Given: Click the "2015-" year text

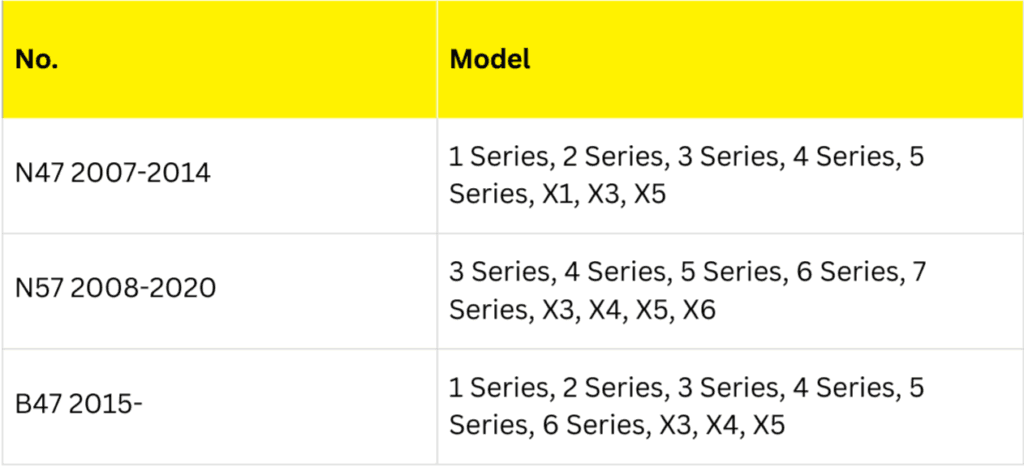Looking at the screenshot, I should point(108,405).
